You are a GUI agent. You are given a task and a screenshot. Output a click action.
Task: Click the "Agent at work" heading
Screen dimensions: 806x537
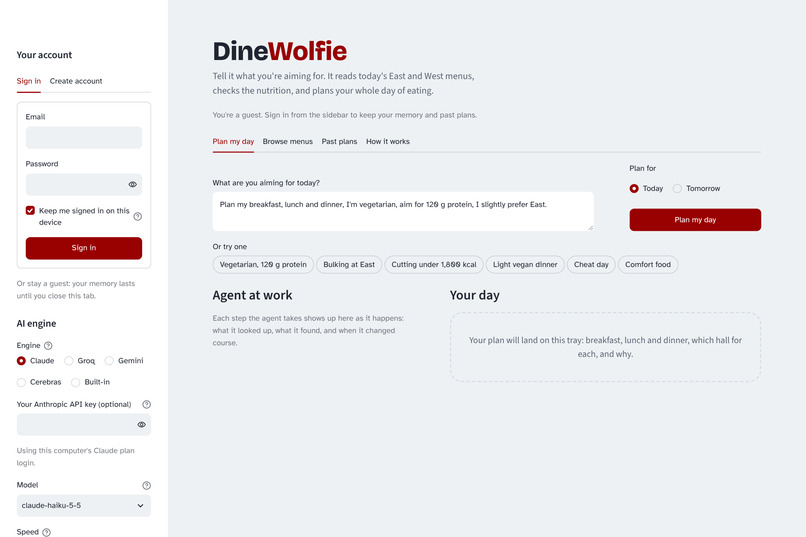[252, 295]
